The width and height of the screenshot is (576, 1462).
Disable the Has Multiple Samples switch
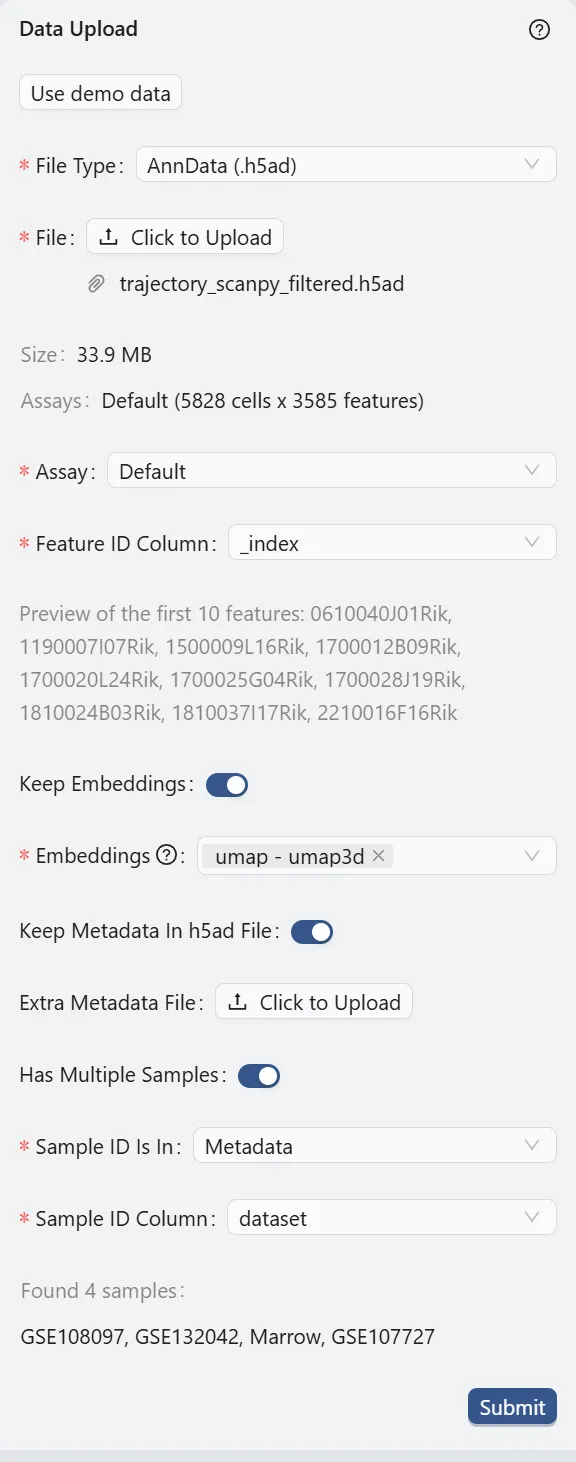pyautogui.click(x=260, y=1075)
